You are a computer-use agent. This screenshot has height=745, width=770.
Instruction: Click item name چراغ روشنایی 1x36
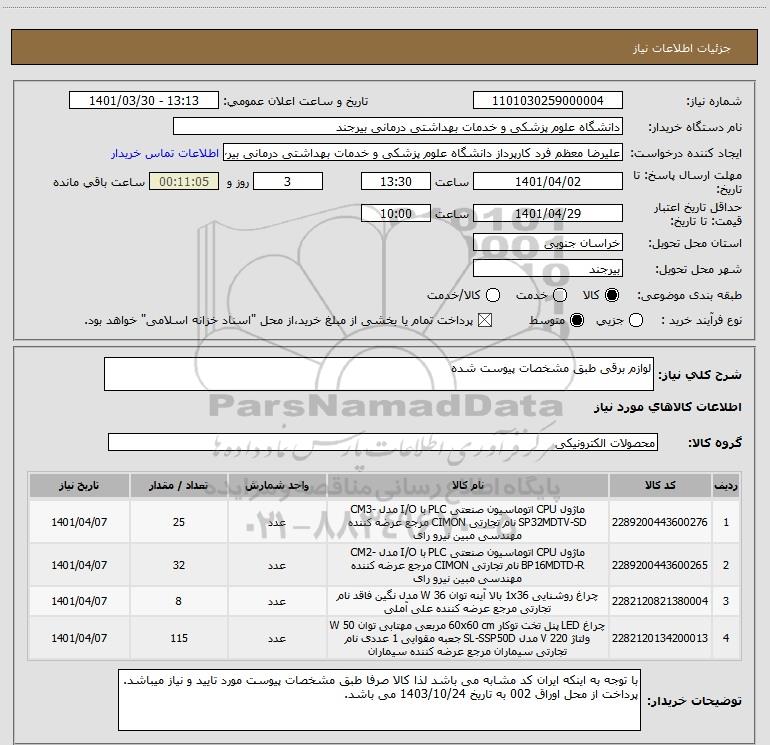468,602
